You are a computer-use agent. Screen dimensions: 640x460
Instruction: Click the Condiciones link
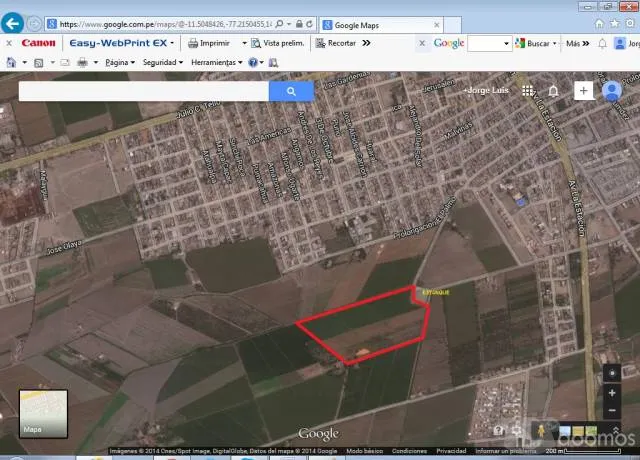(x=409, y=451)
